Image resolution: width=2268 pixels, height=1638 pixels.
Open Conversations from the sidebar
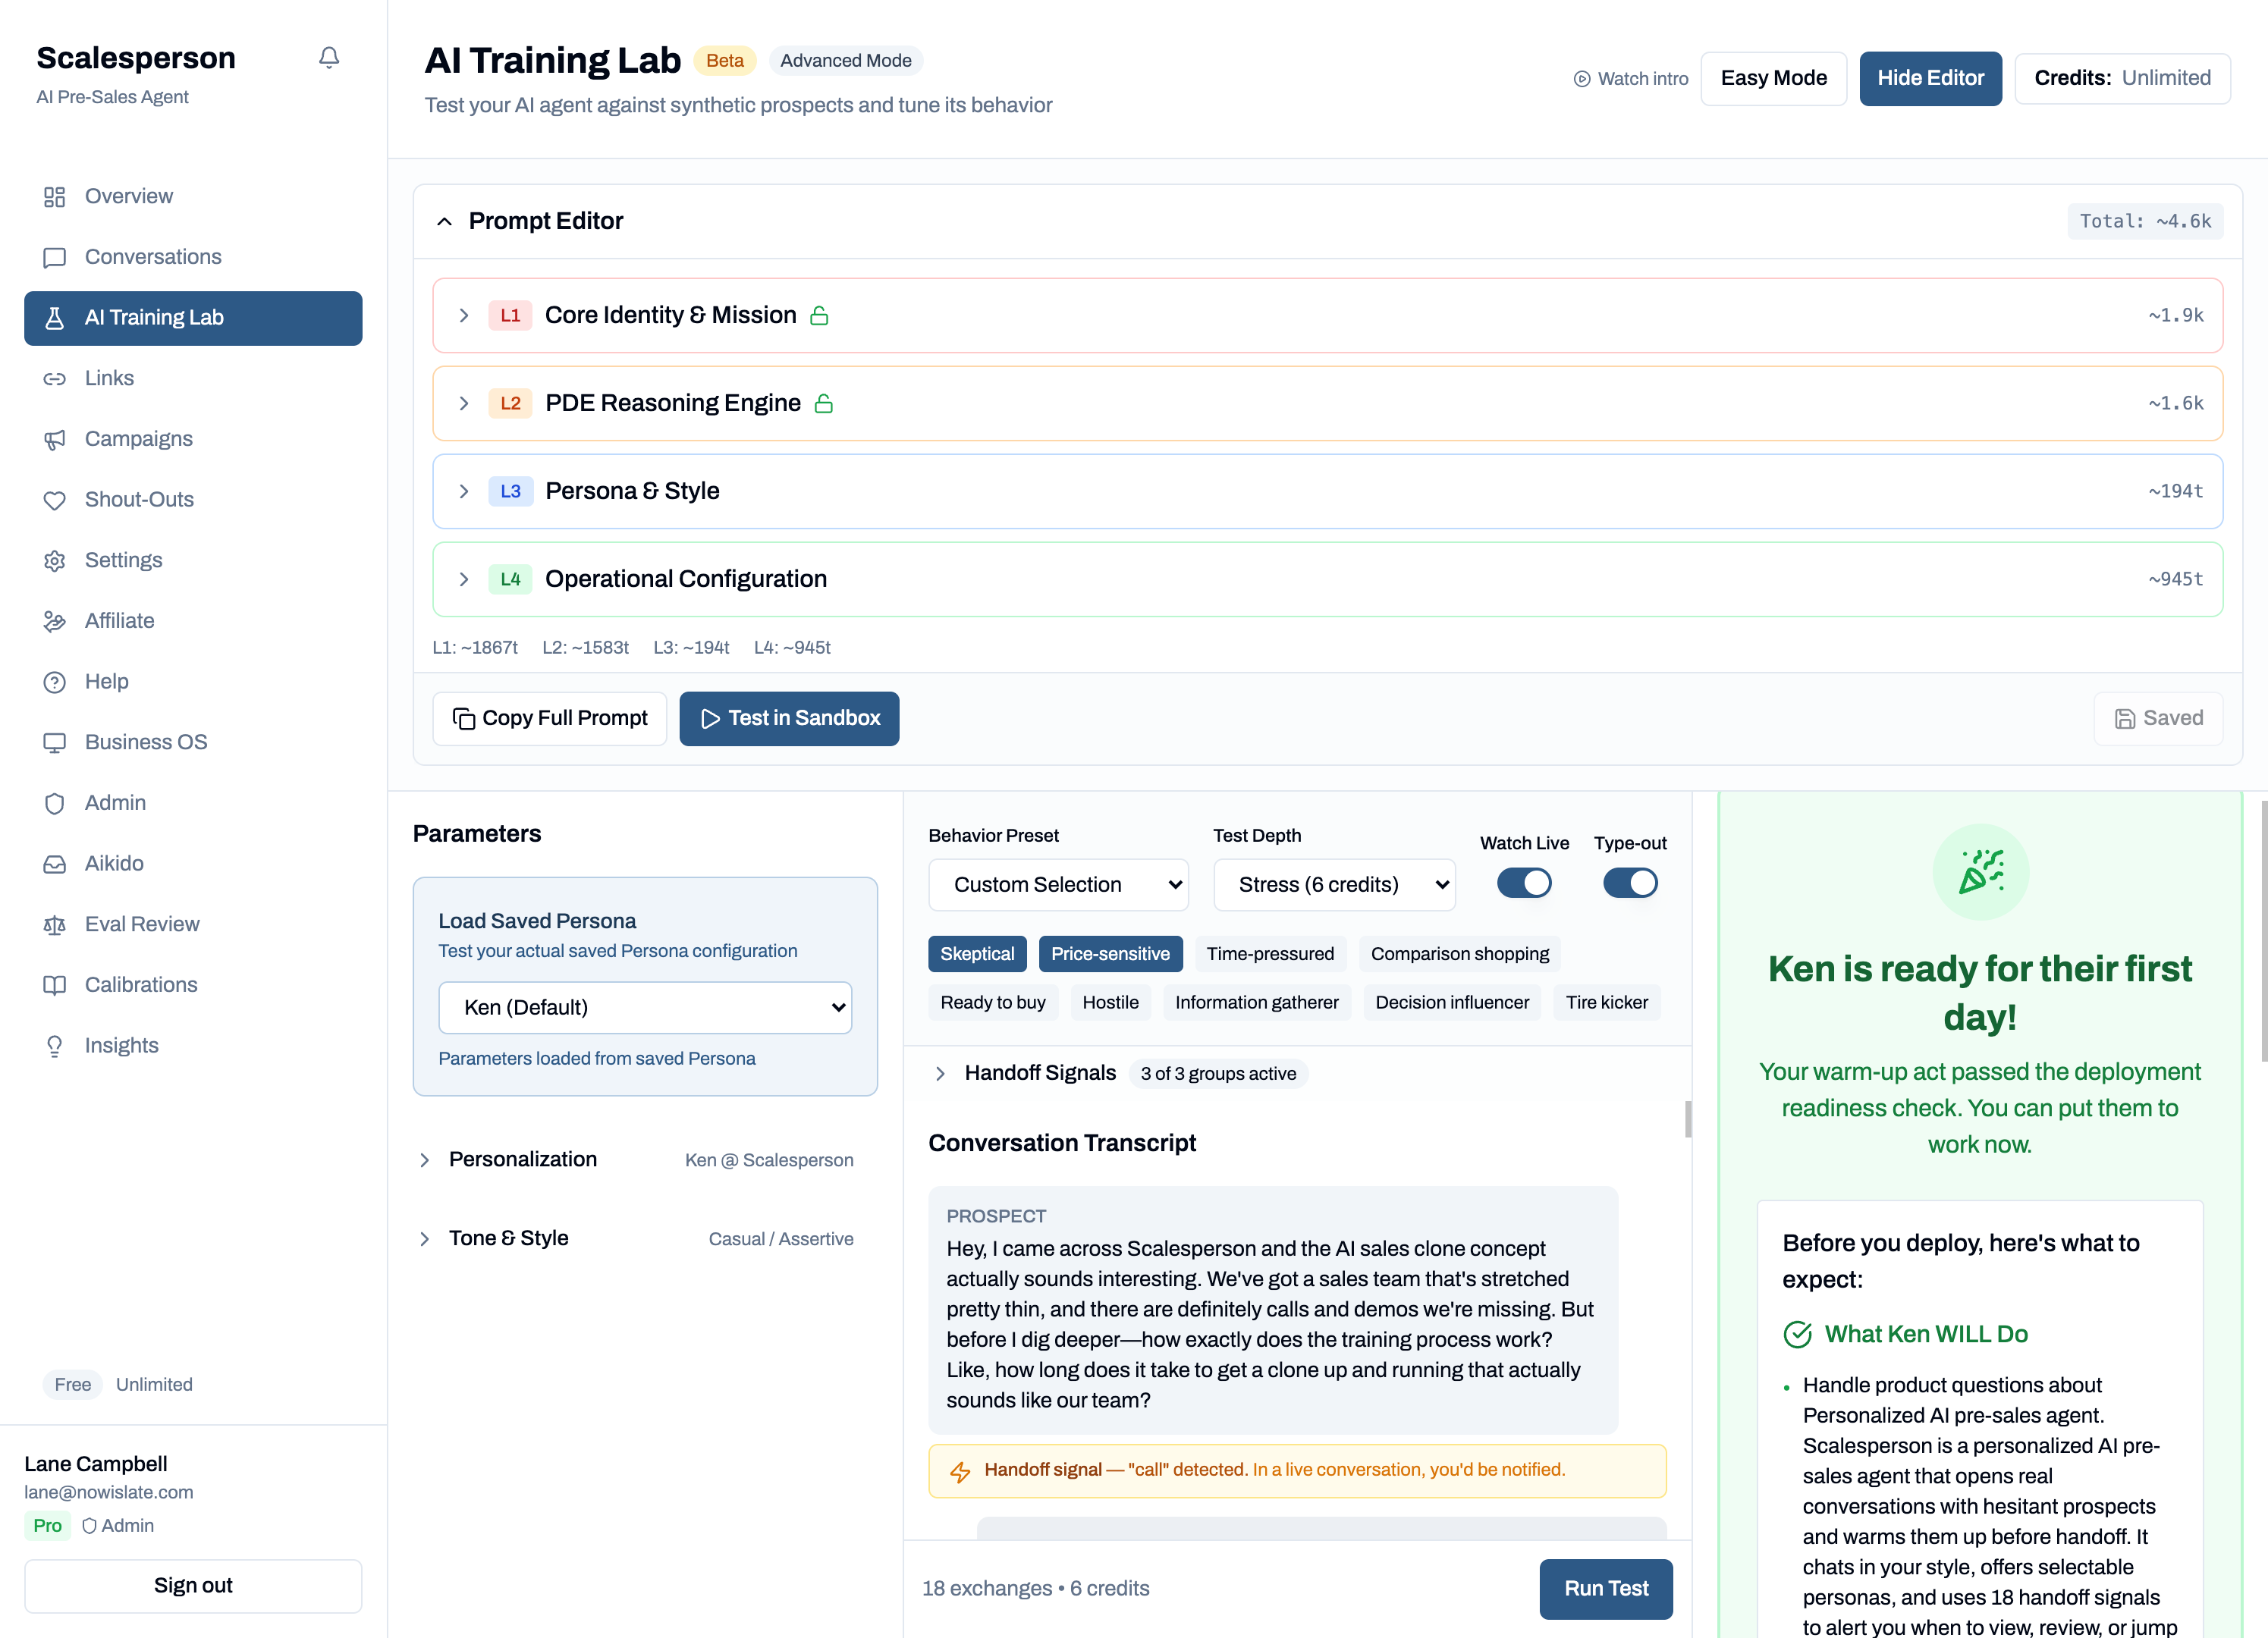coord(153,257)
